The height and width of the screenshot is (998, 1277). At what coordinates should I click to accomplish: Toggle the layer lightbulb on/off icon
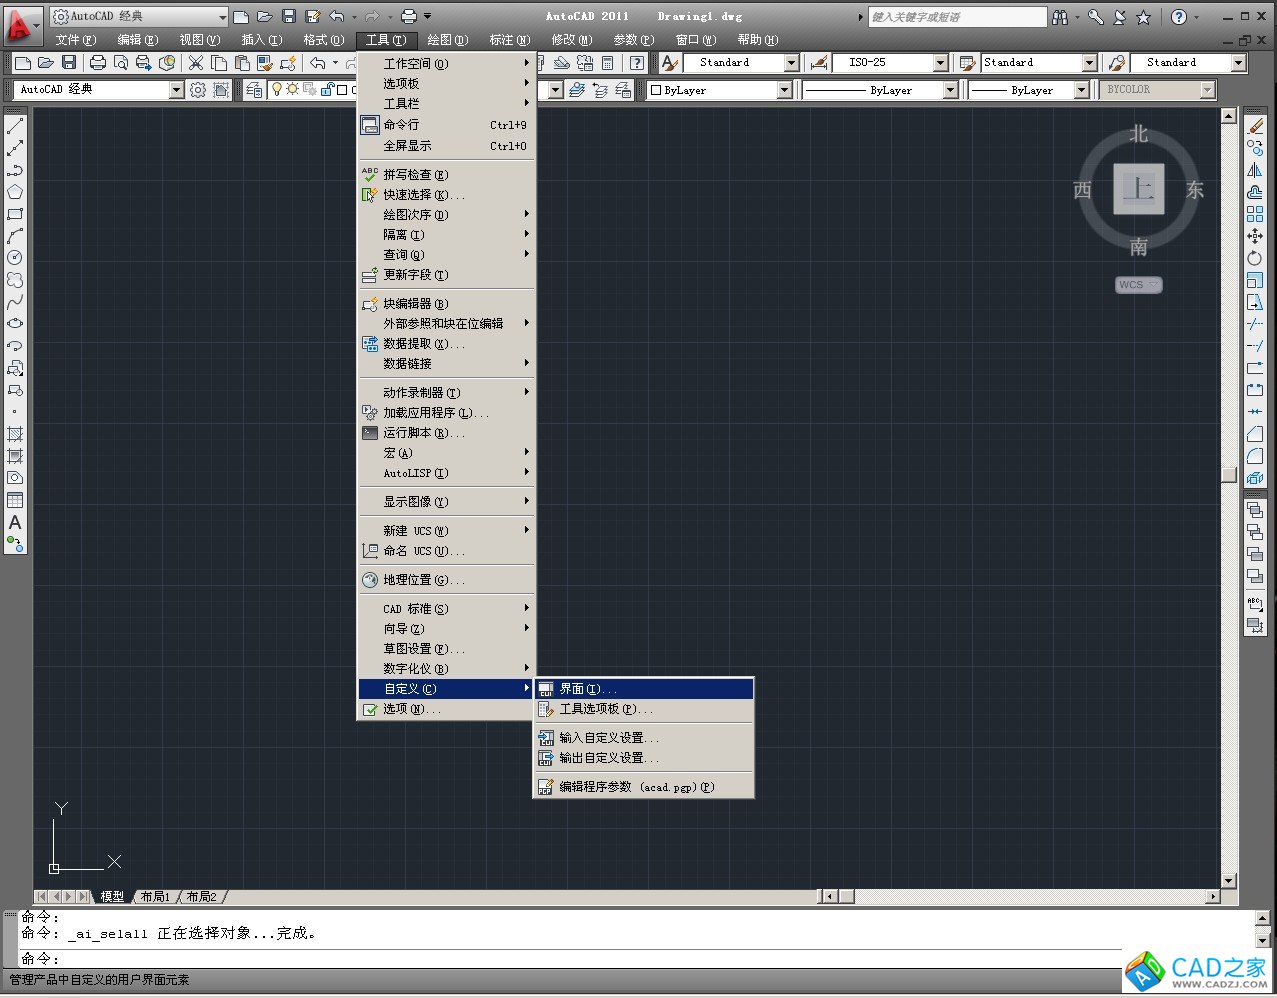pyautogui.click(x=277, y=90)
